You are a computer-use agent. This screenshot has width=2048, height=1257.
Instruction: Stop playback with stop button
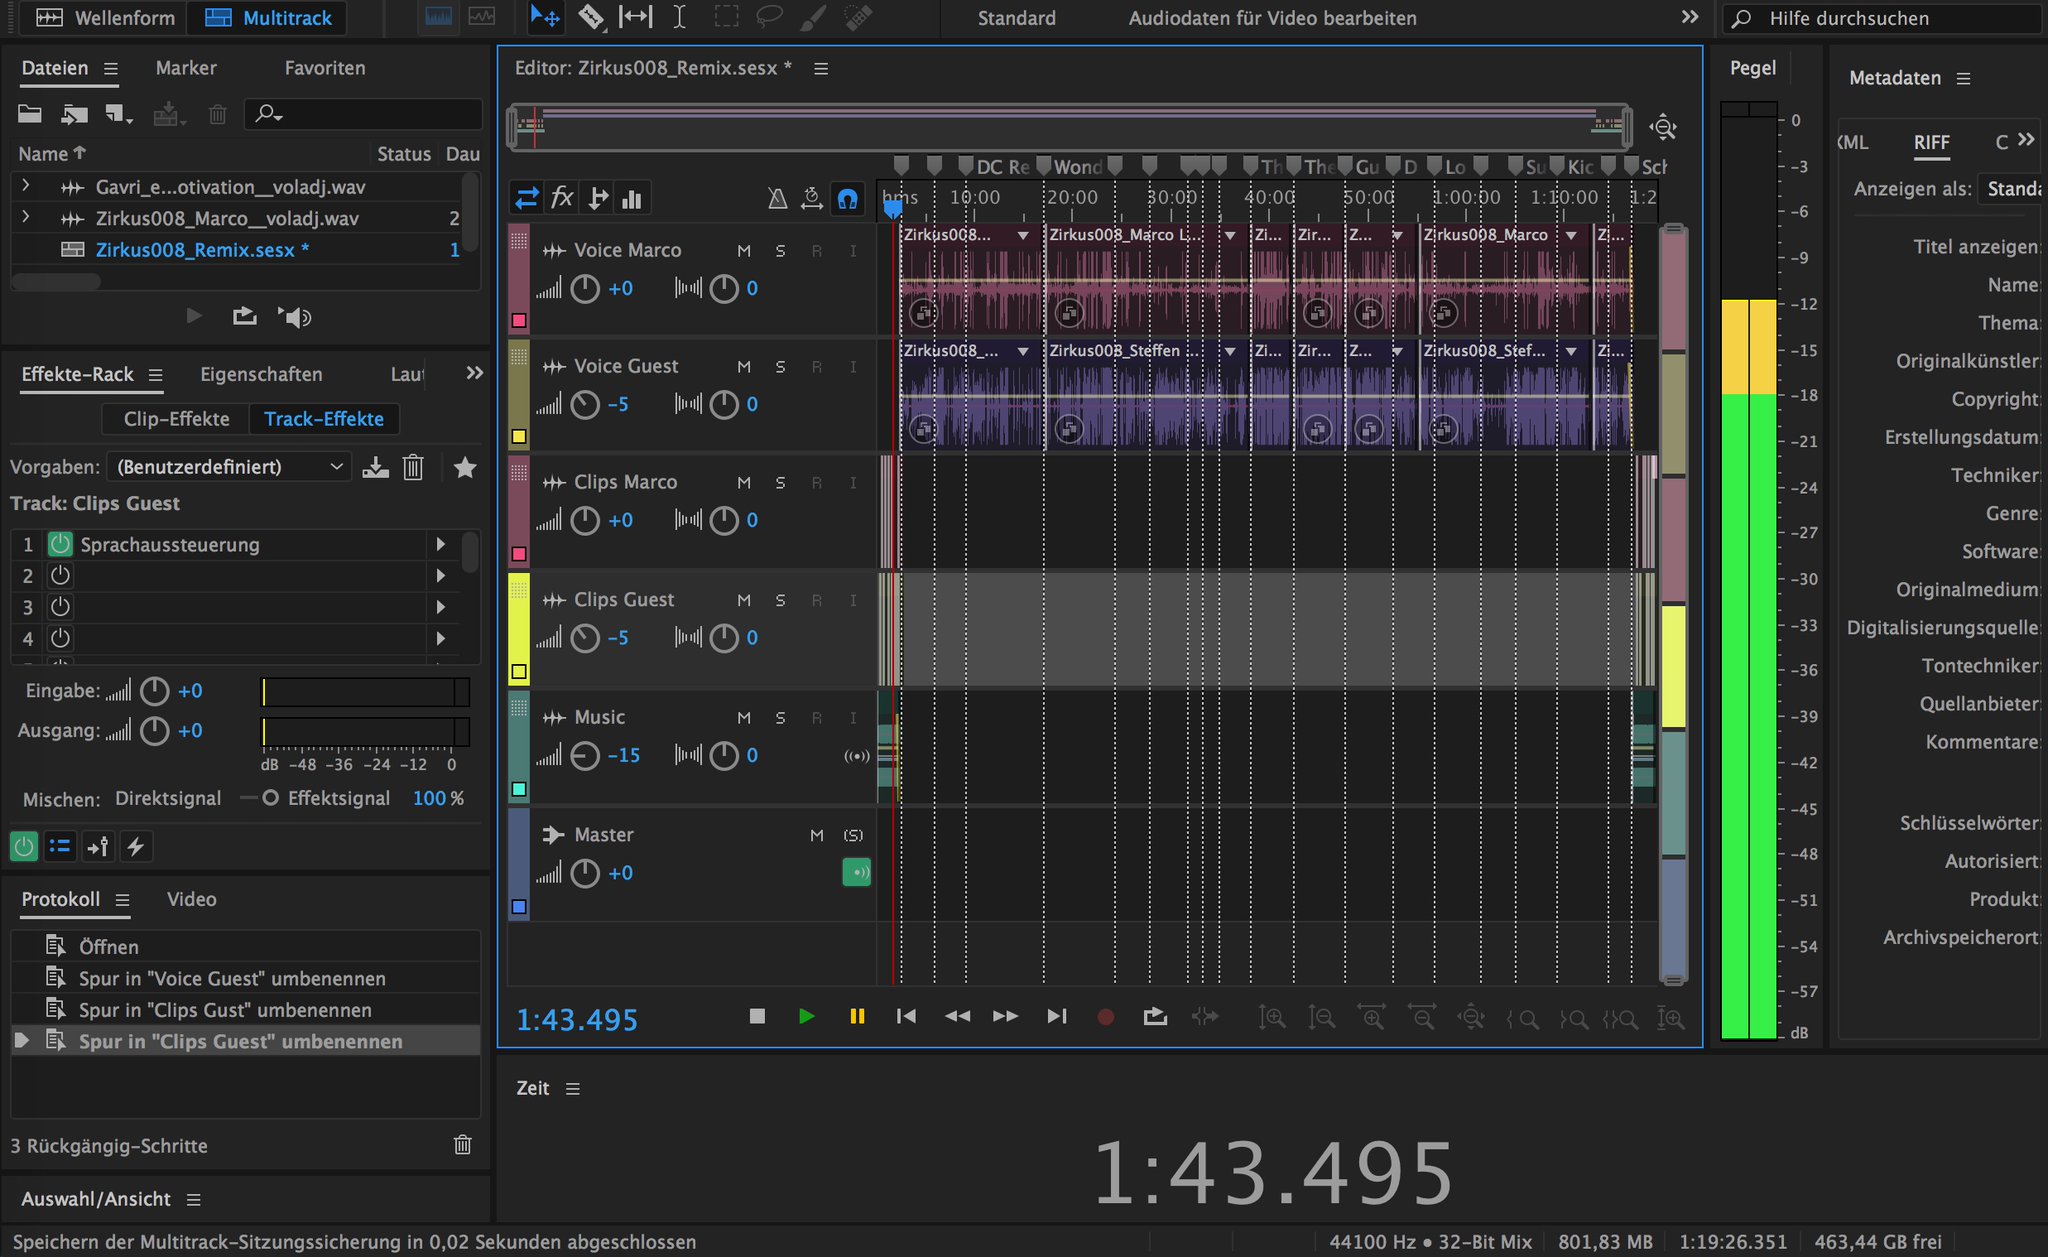click(x=757, y=1016)
